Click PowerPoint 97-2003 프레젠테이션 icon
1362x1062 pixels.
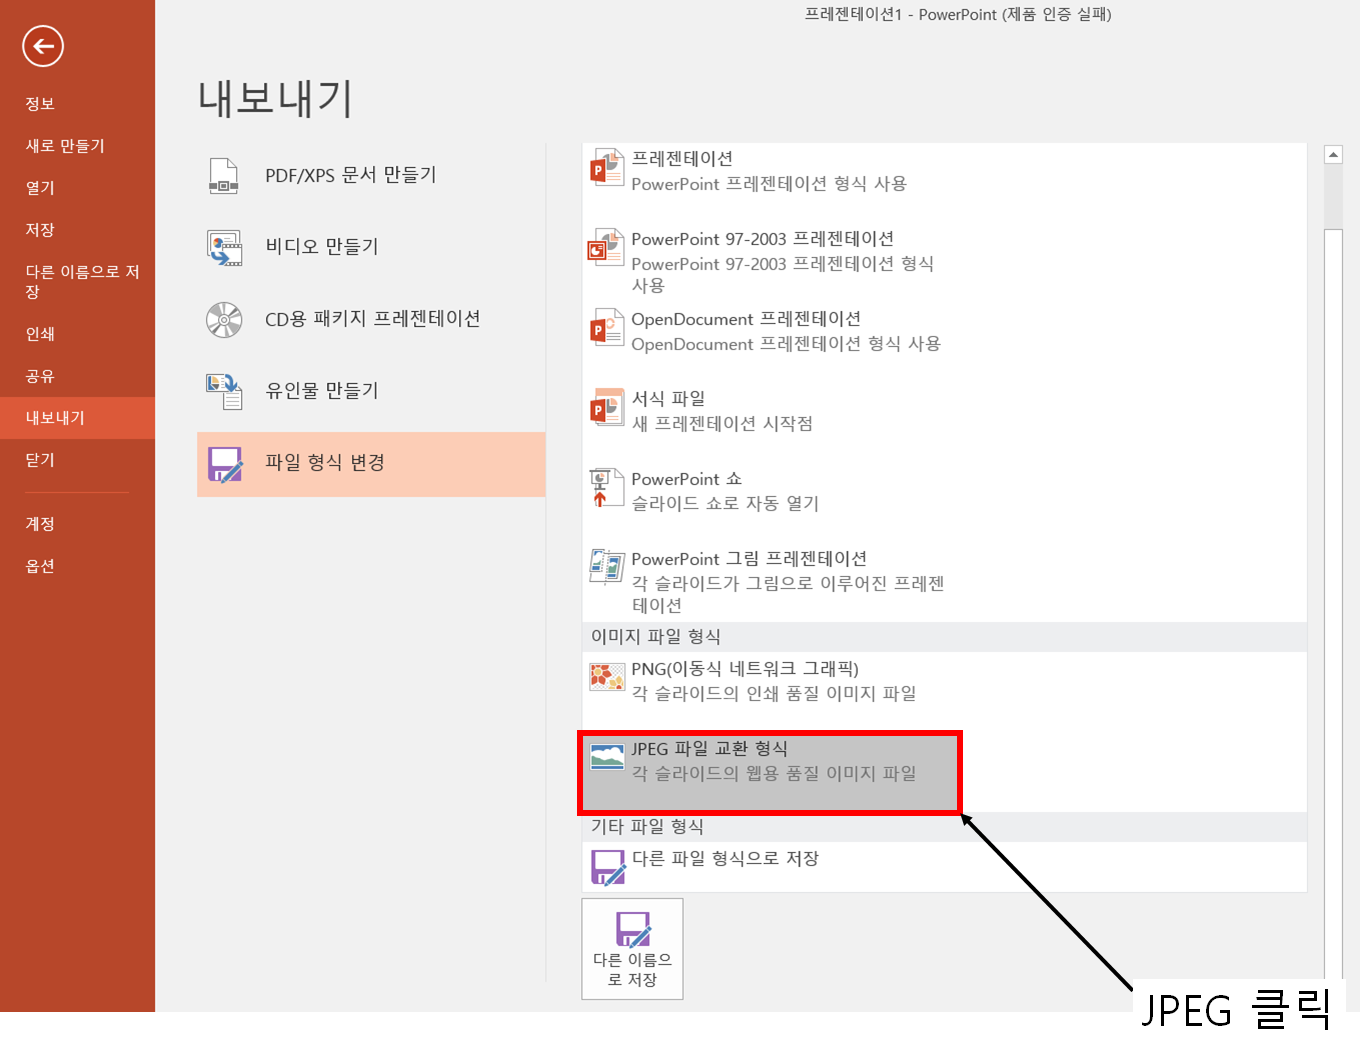click(x=606, y=248)
